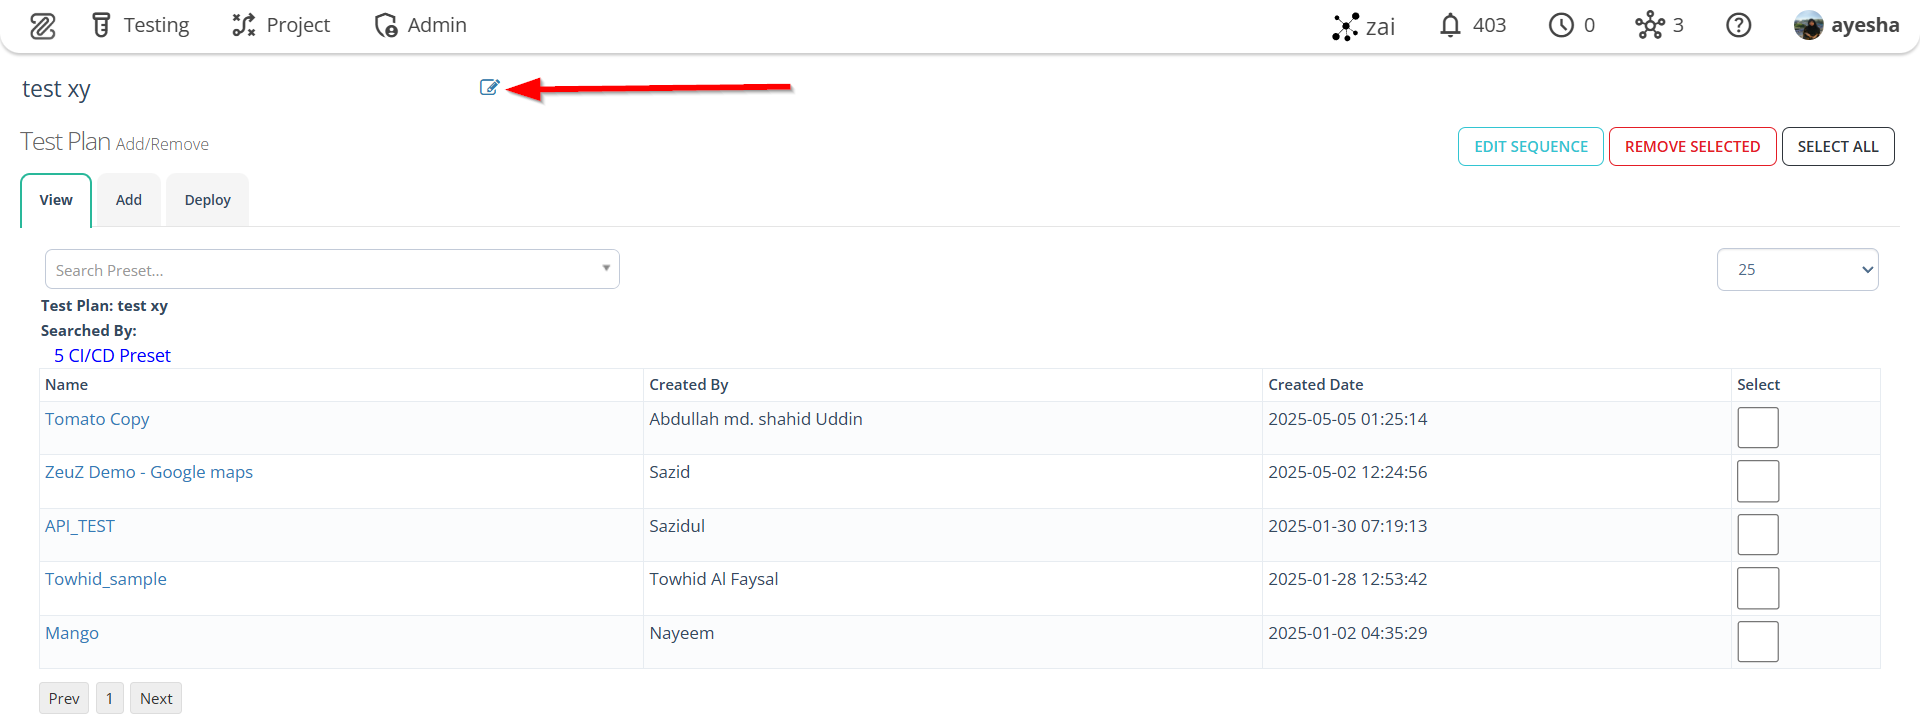
Task: Click the Admin shield icon
Action: click(386, 25)
